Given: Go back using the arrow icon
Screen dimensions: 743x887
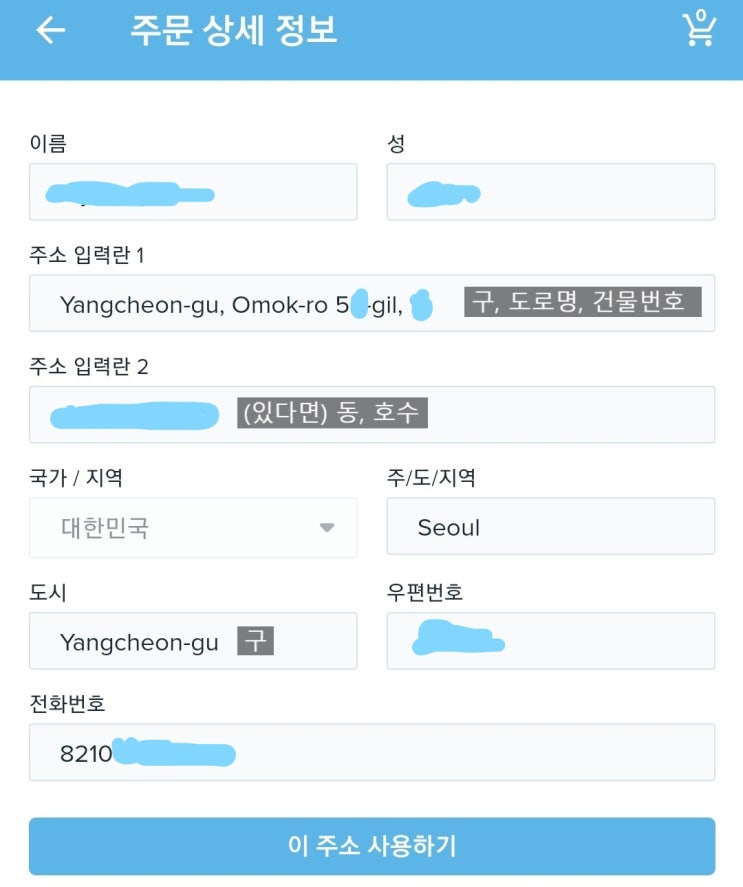Looking at the screenshot, I should [50, 31].
